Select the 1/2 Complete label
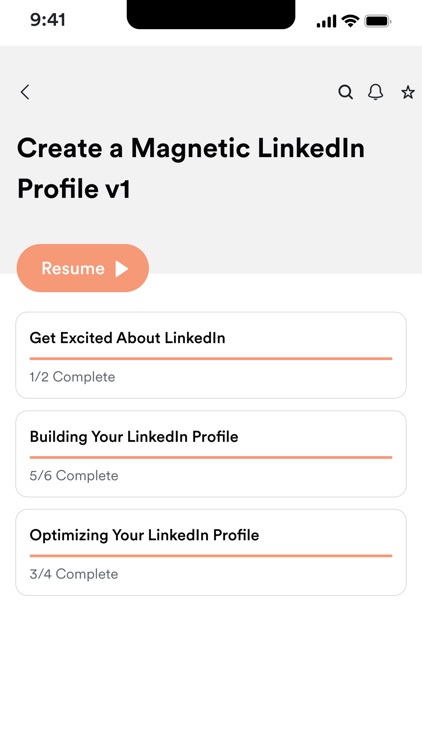 point(72,377)
